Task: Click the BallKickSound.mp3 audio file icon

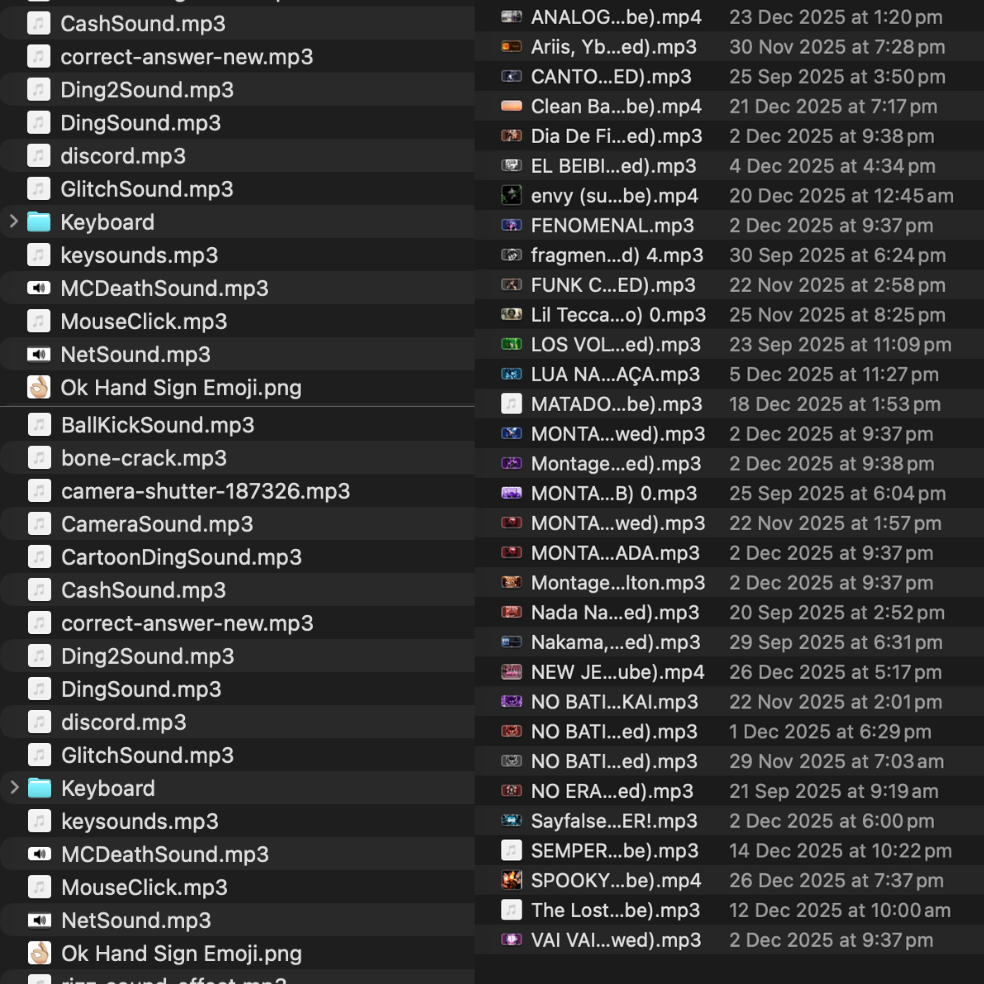Action: tap(39, 425)
